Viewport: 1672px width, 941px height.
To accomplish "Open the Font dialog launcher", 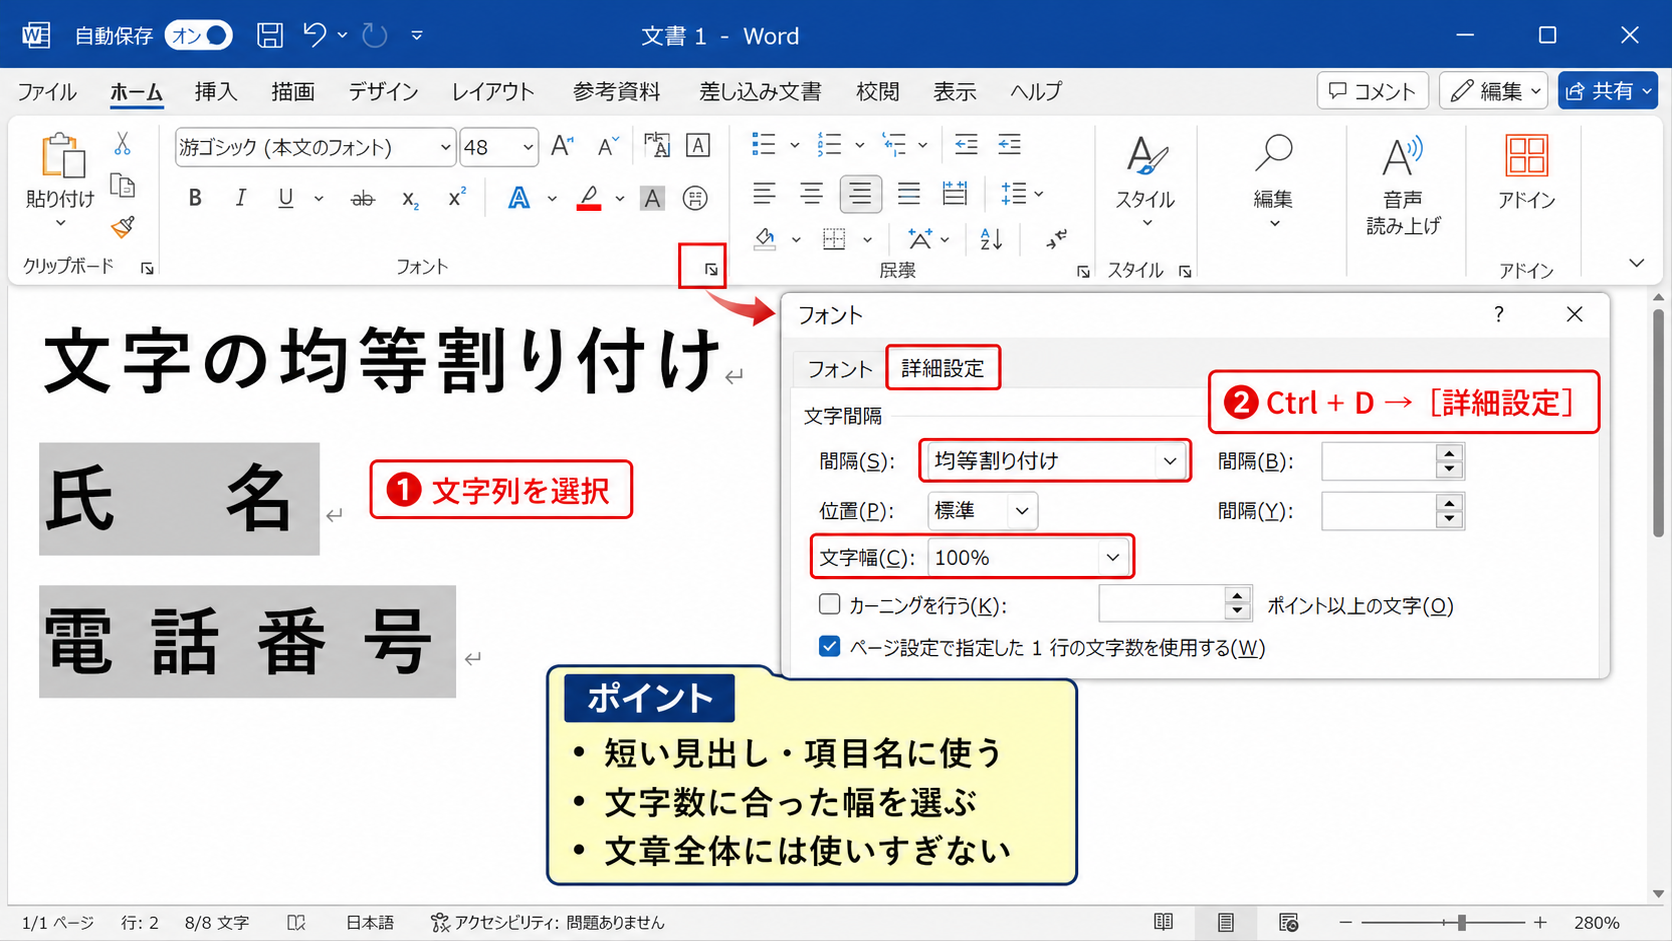I will point(711,269).
